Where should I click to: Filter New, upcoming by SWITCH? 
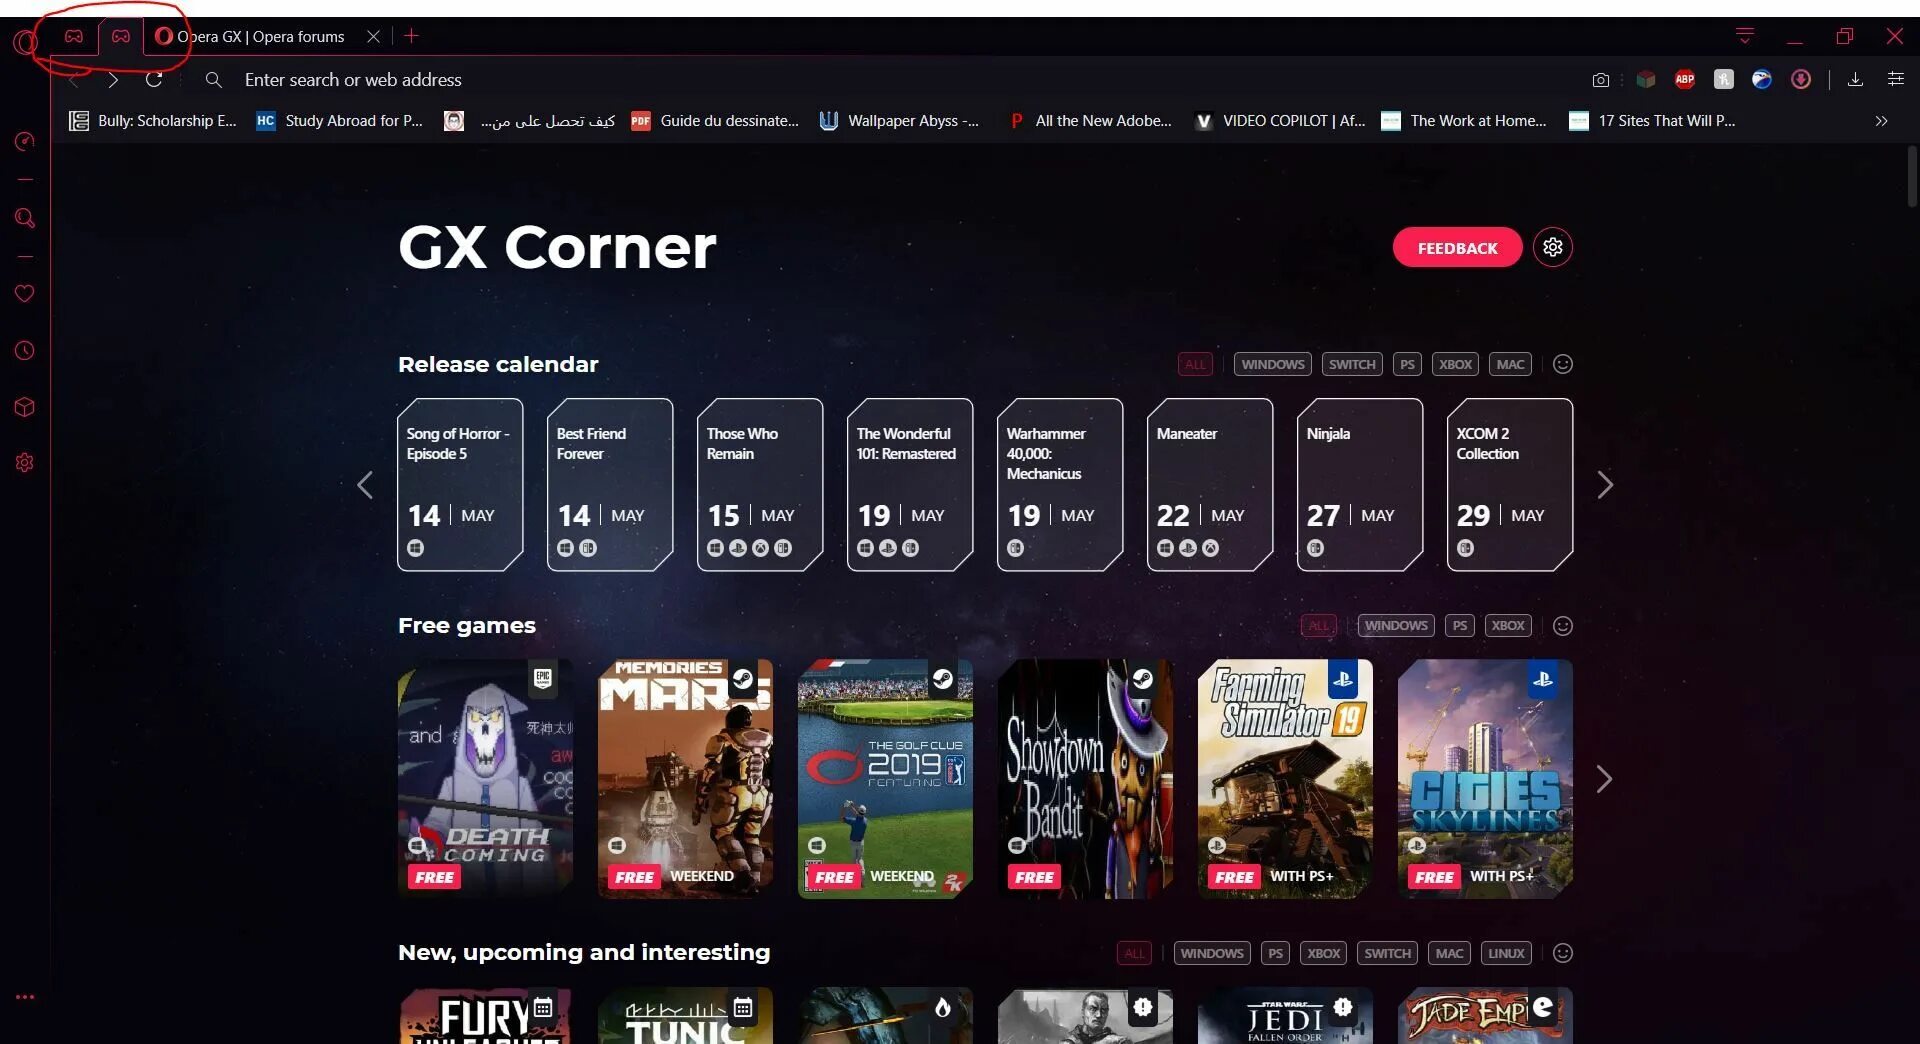(x=1388, y=953)
